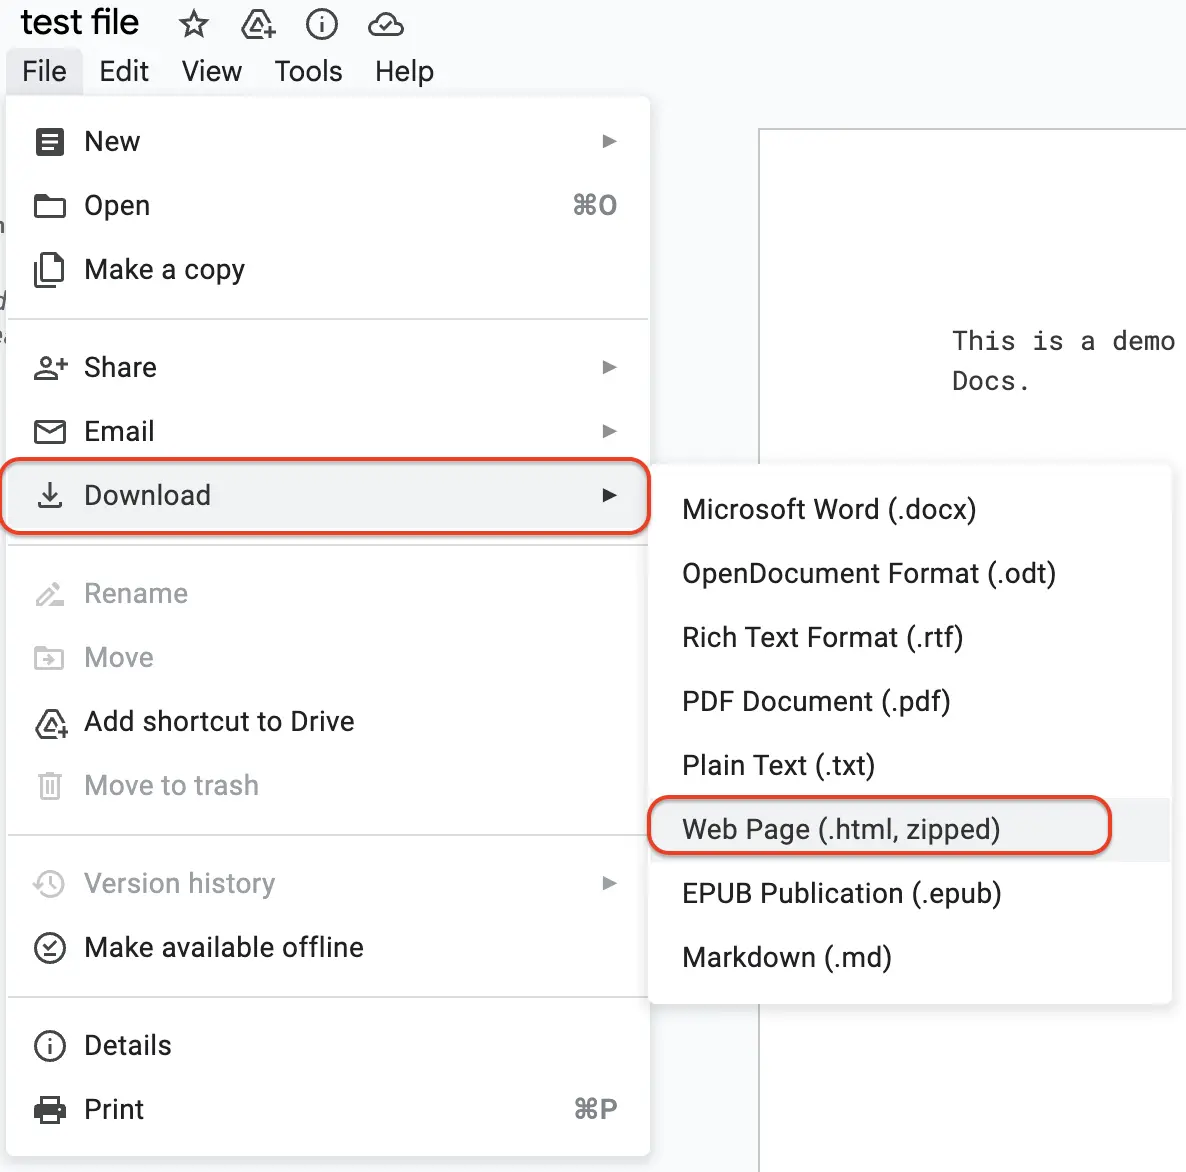Screen dimensions: 1186x1172
Task: Click the Print ⌘P shortcut text
Action: coord(595,1110)
